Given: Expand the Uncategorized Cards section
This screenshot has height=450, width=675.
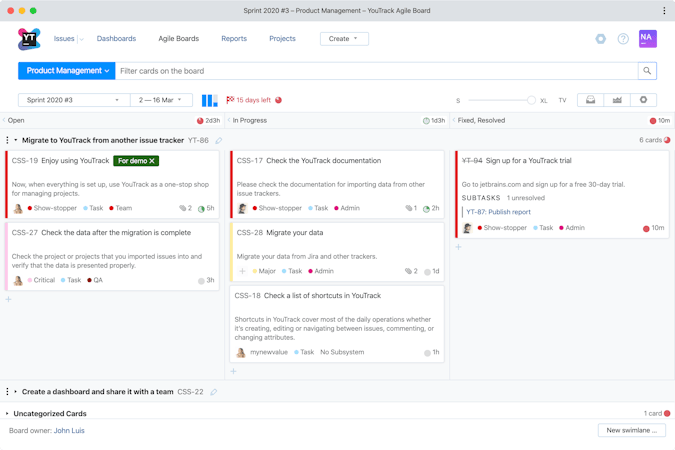Looking at the screenshot, I should [x=7, y=413].
